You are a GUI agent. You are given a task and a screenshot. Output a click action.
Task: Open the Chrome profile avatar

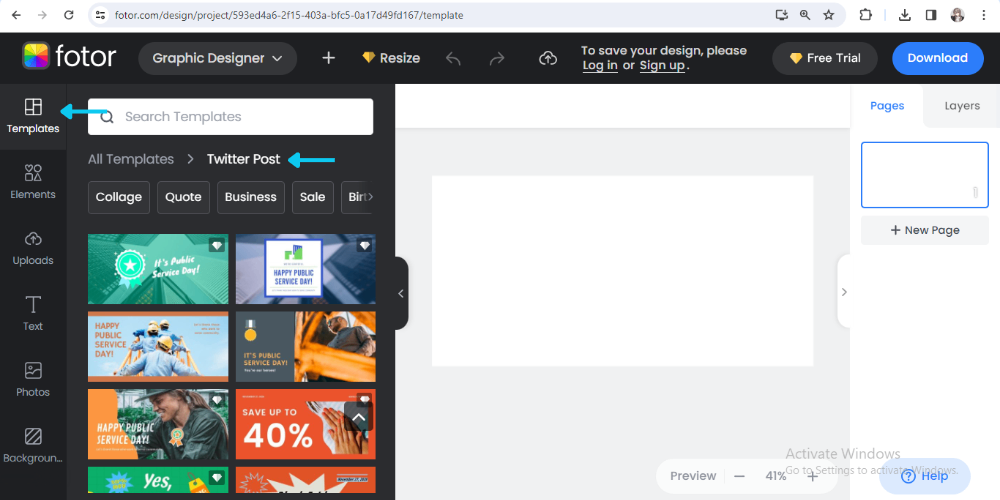(957, 15)
